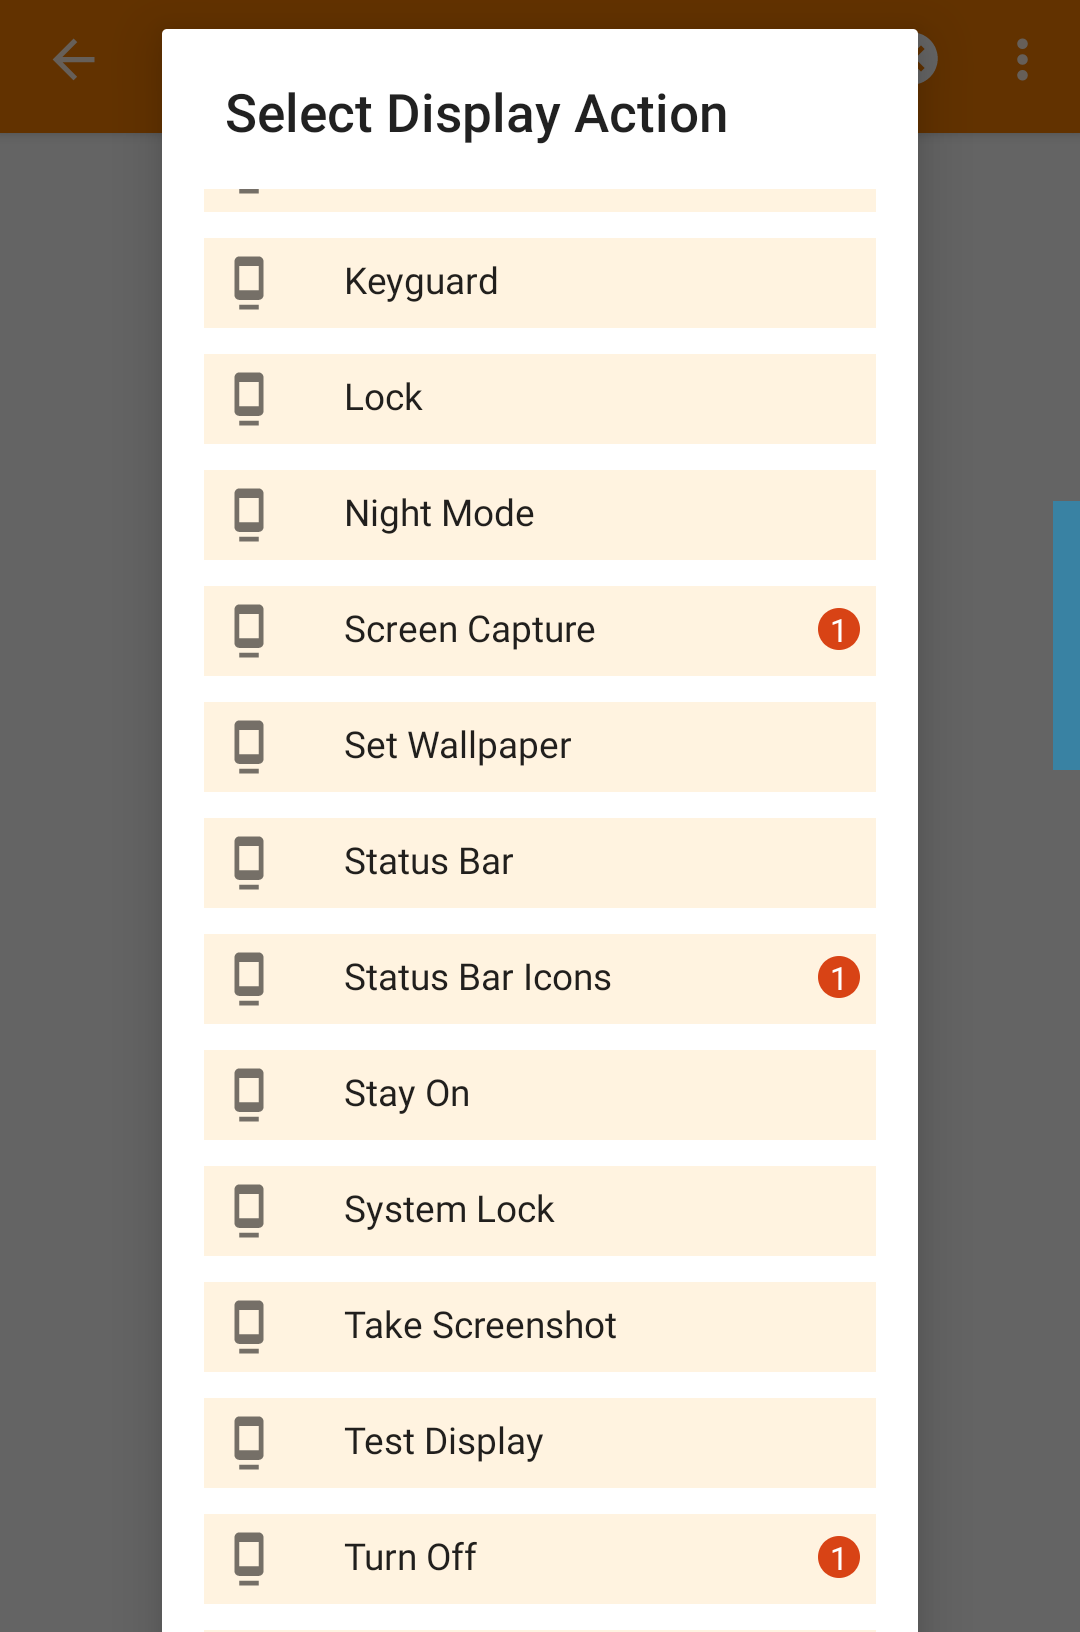
Task: Open the three-dot overflow menu
Action: pos(1022,60)
